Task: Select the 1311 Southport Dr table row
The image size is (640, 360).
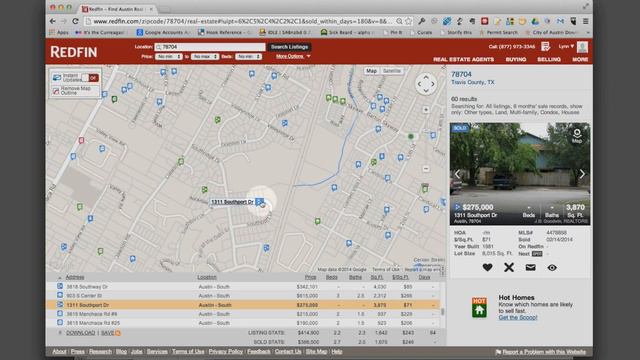Action: point(244,305)
